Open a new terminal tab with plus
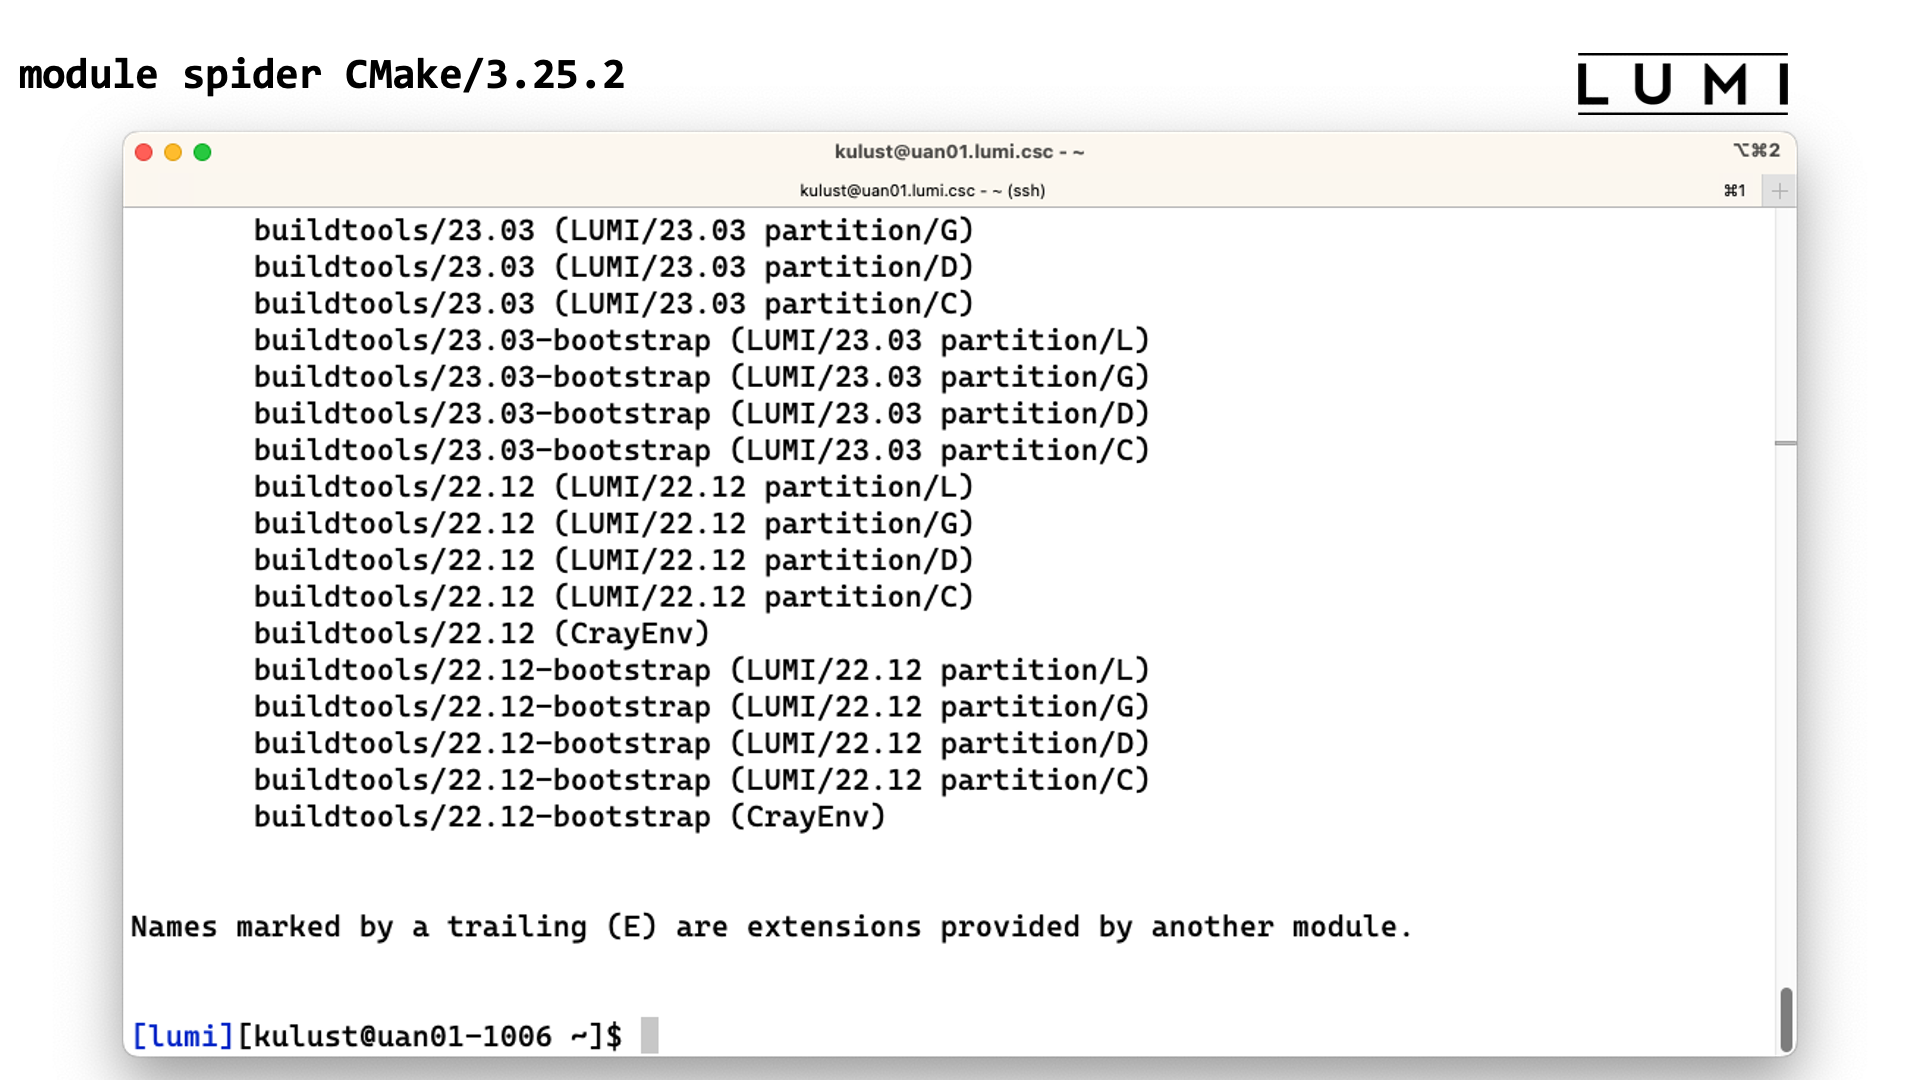This screenshot has height=1080, width=1920. pyautogui.click(x=1780, y=191)
